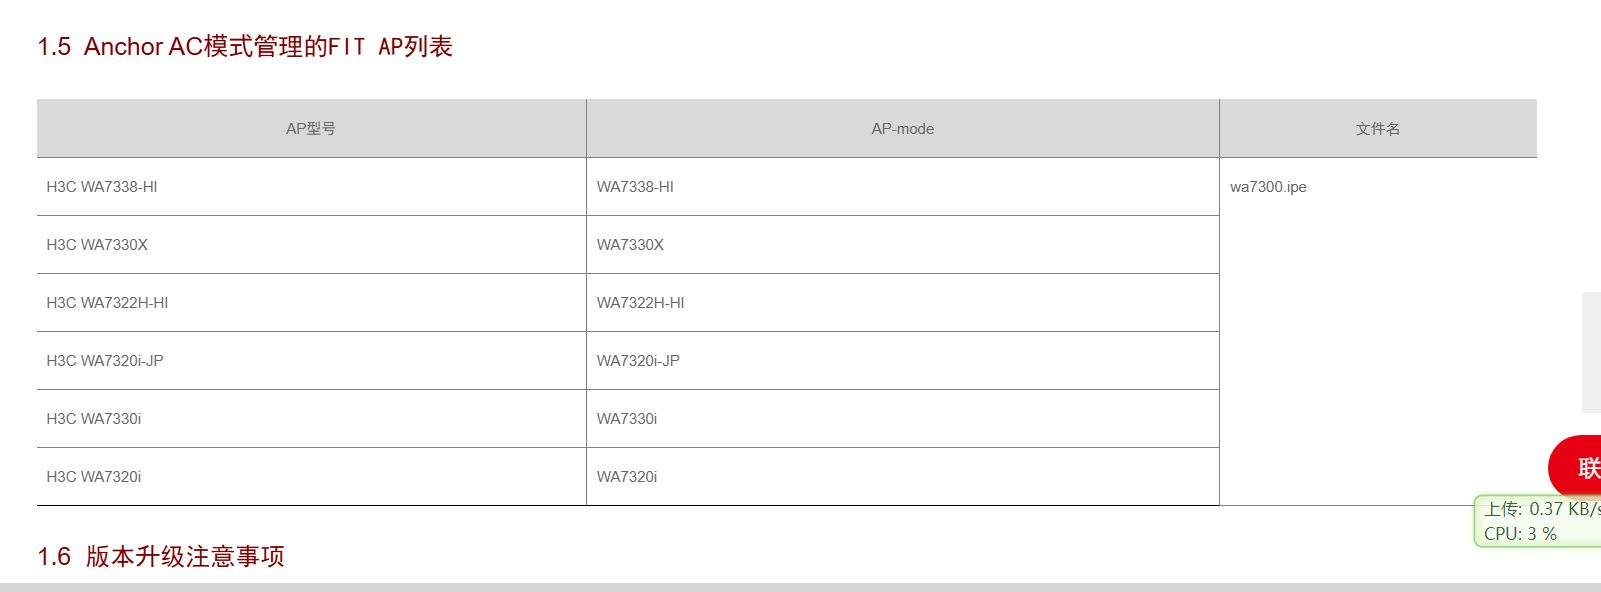Select the "H3C WA7320i" model cell
The height and width of the screenshot is (592, 1601).
(94, 477)
